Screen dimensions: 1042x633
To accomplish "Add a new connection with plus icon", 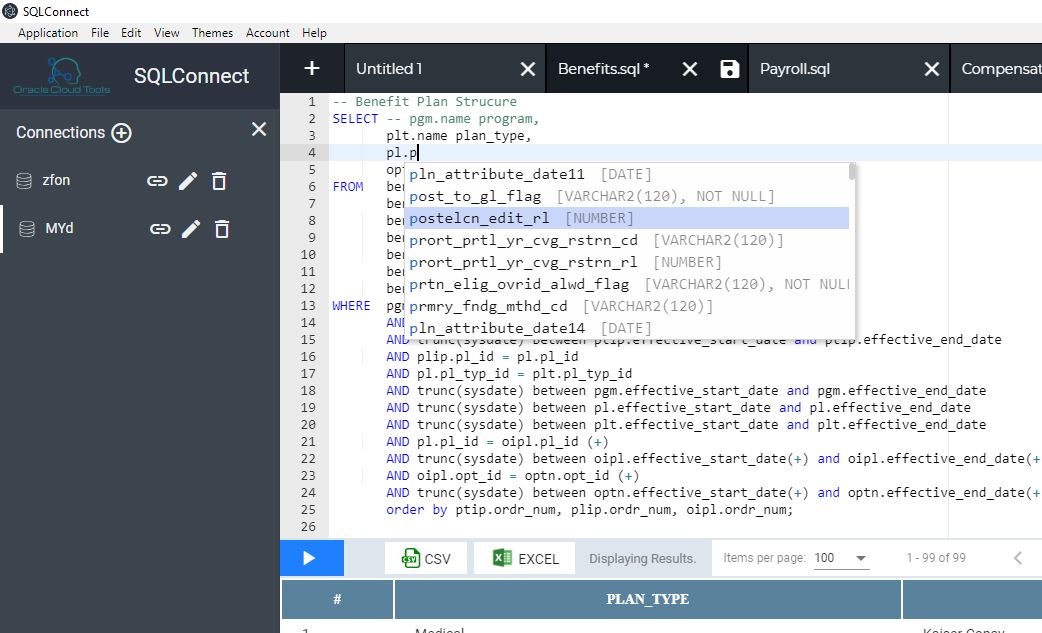I will coord(121,133).
